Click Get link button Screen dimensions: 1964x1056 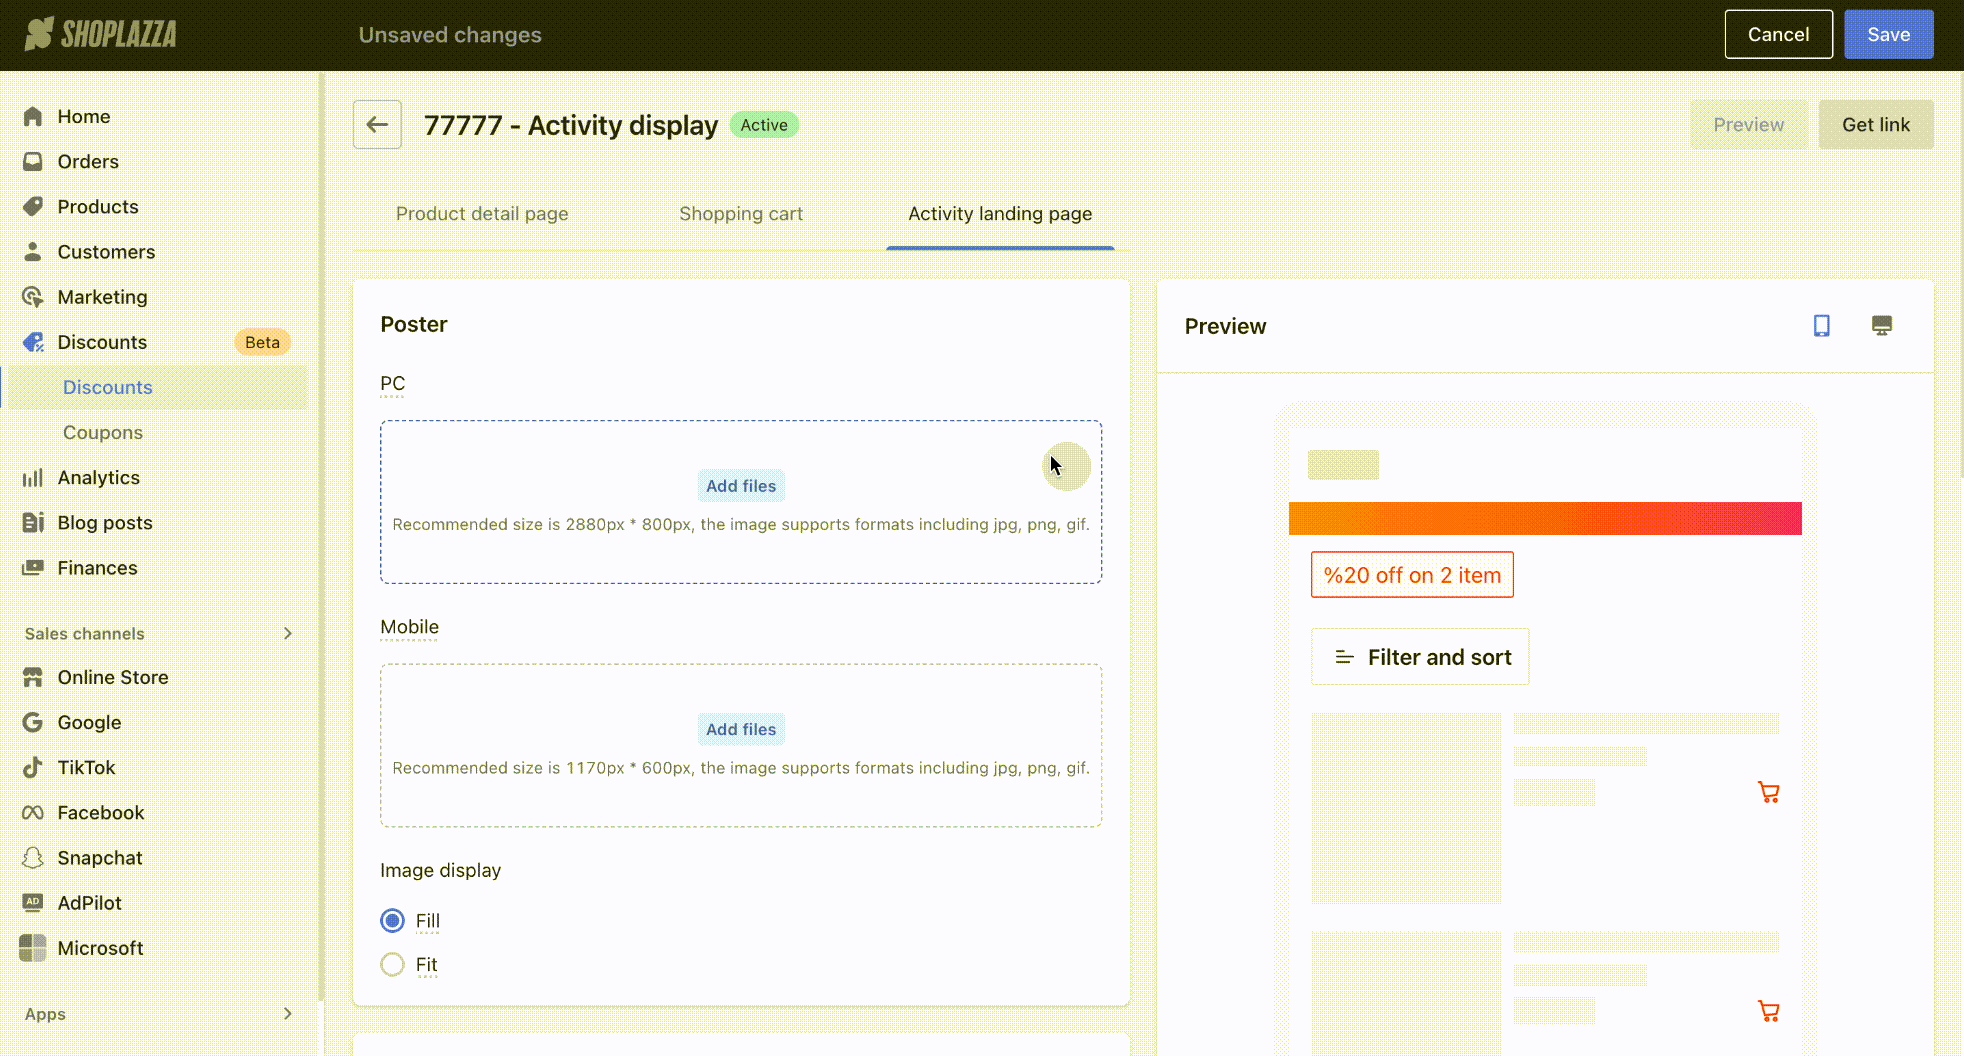[x=1875, y=125]
